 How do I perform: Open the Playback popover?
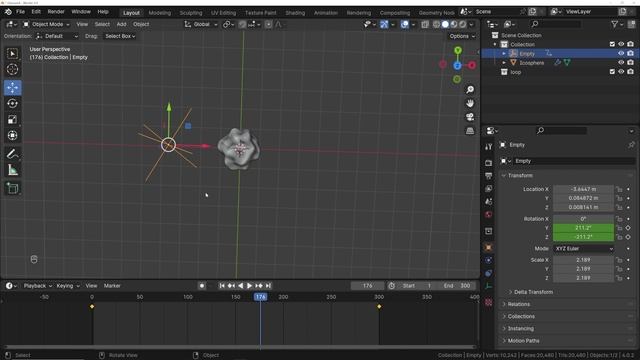coord(38,286)
